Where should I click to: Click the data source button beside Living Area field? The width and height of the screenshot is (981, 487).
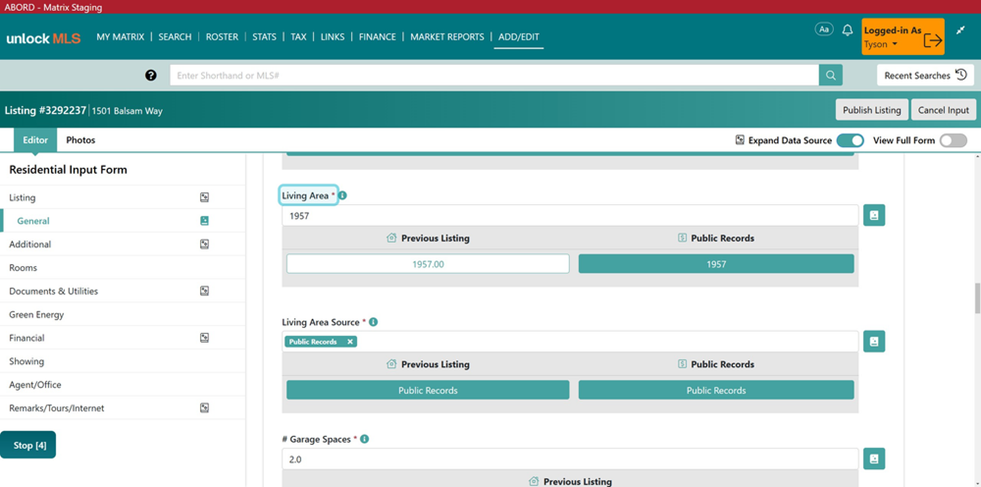click(874, 215)
